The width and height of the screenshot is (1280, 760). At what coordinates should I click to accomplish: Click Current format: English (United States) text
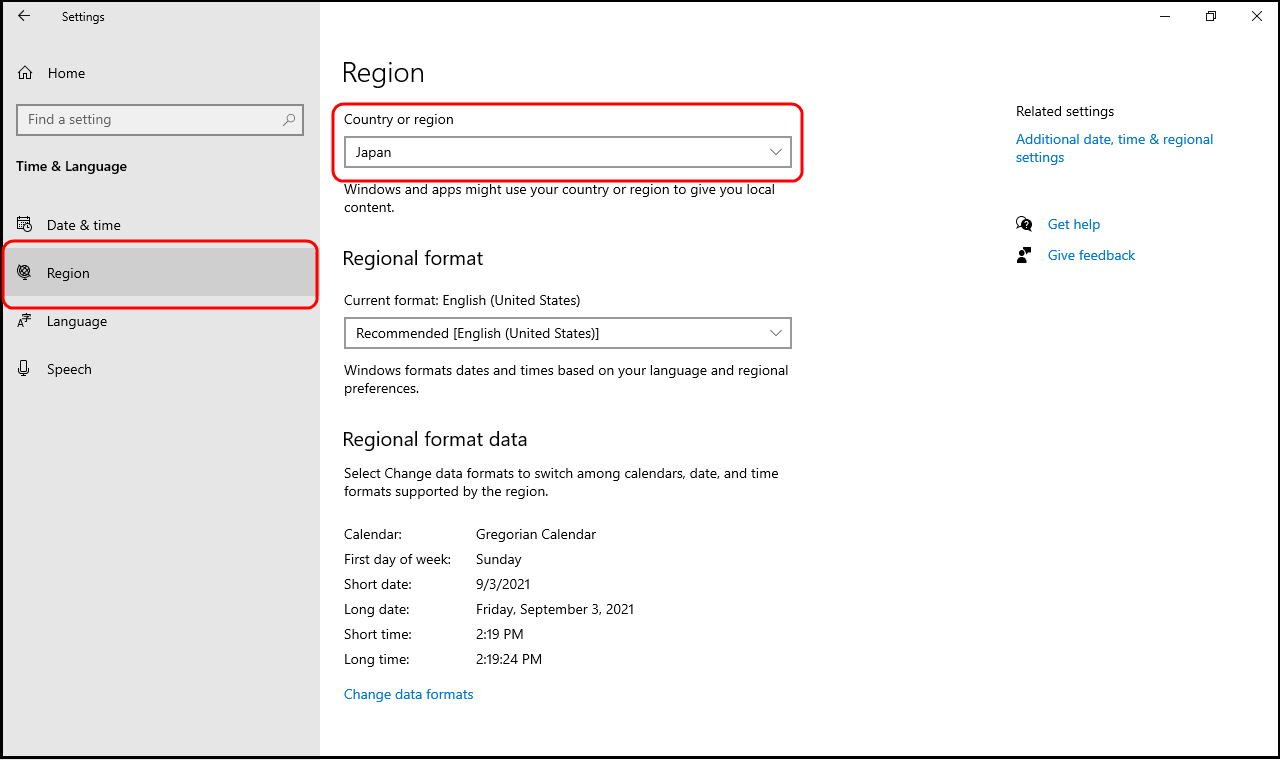[x=462, y=300]
